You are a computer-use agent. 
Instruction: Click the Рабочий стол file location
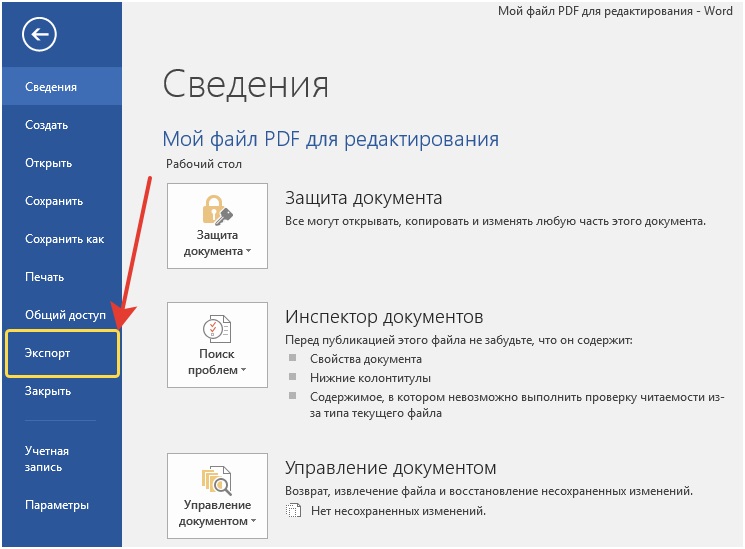[x=204, y=164]
